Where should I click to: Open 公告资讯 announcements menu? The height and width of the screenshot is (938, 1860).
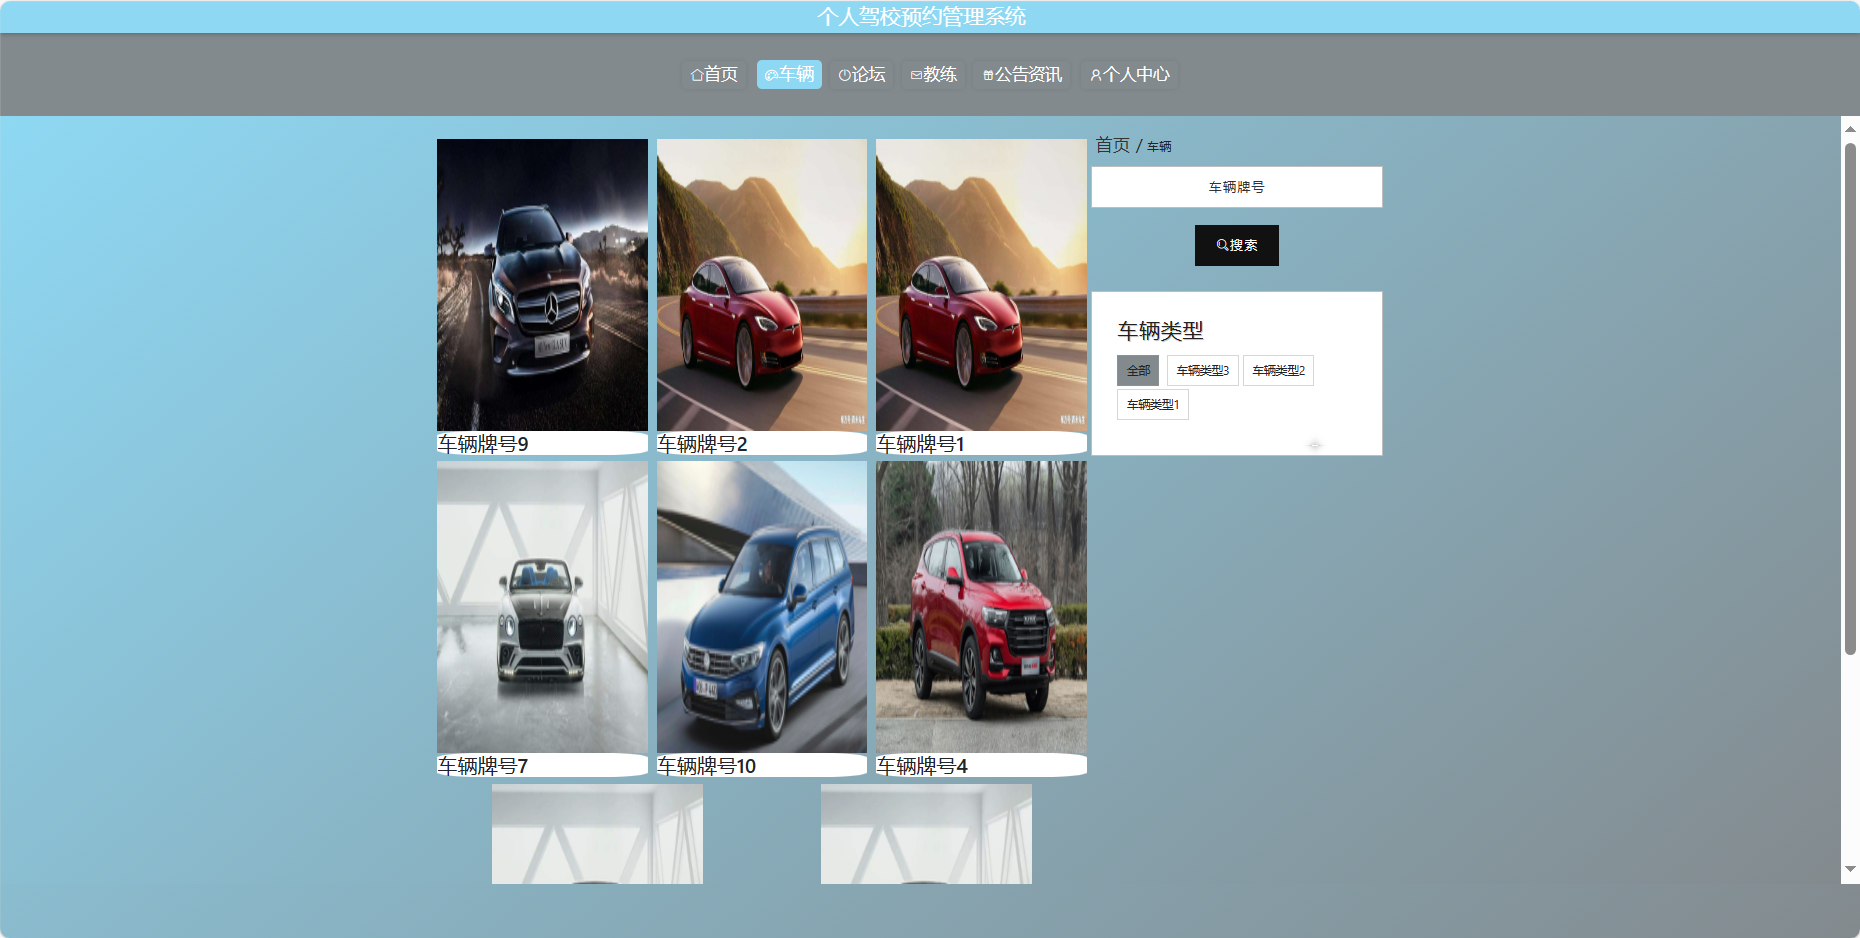point(1023,74)
